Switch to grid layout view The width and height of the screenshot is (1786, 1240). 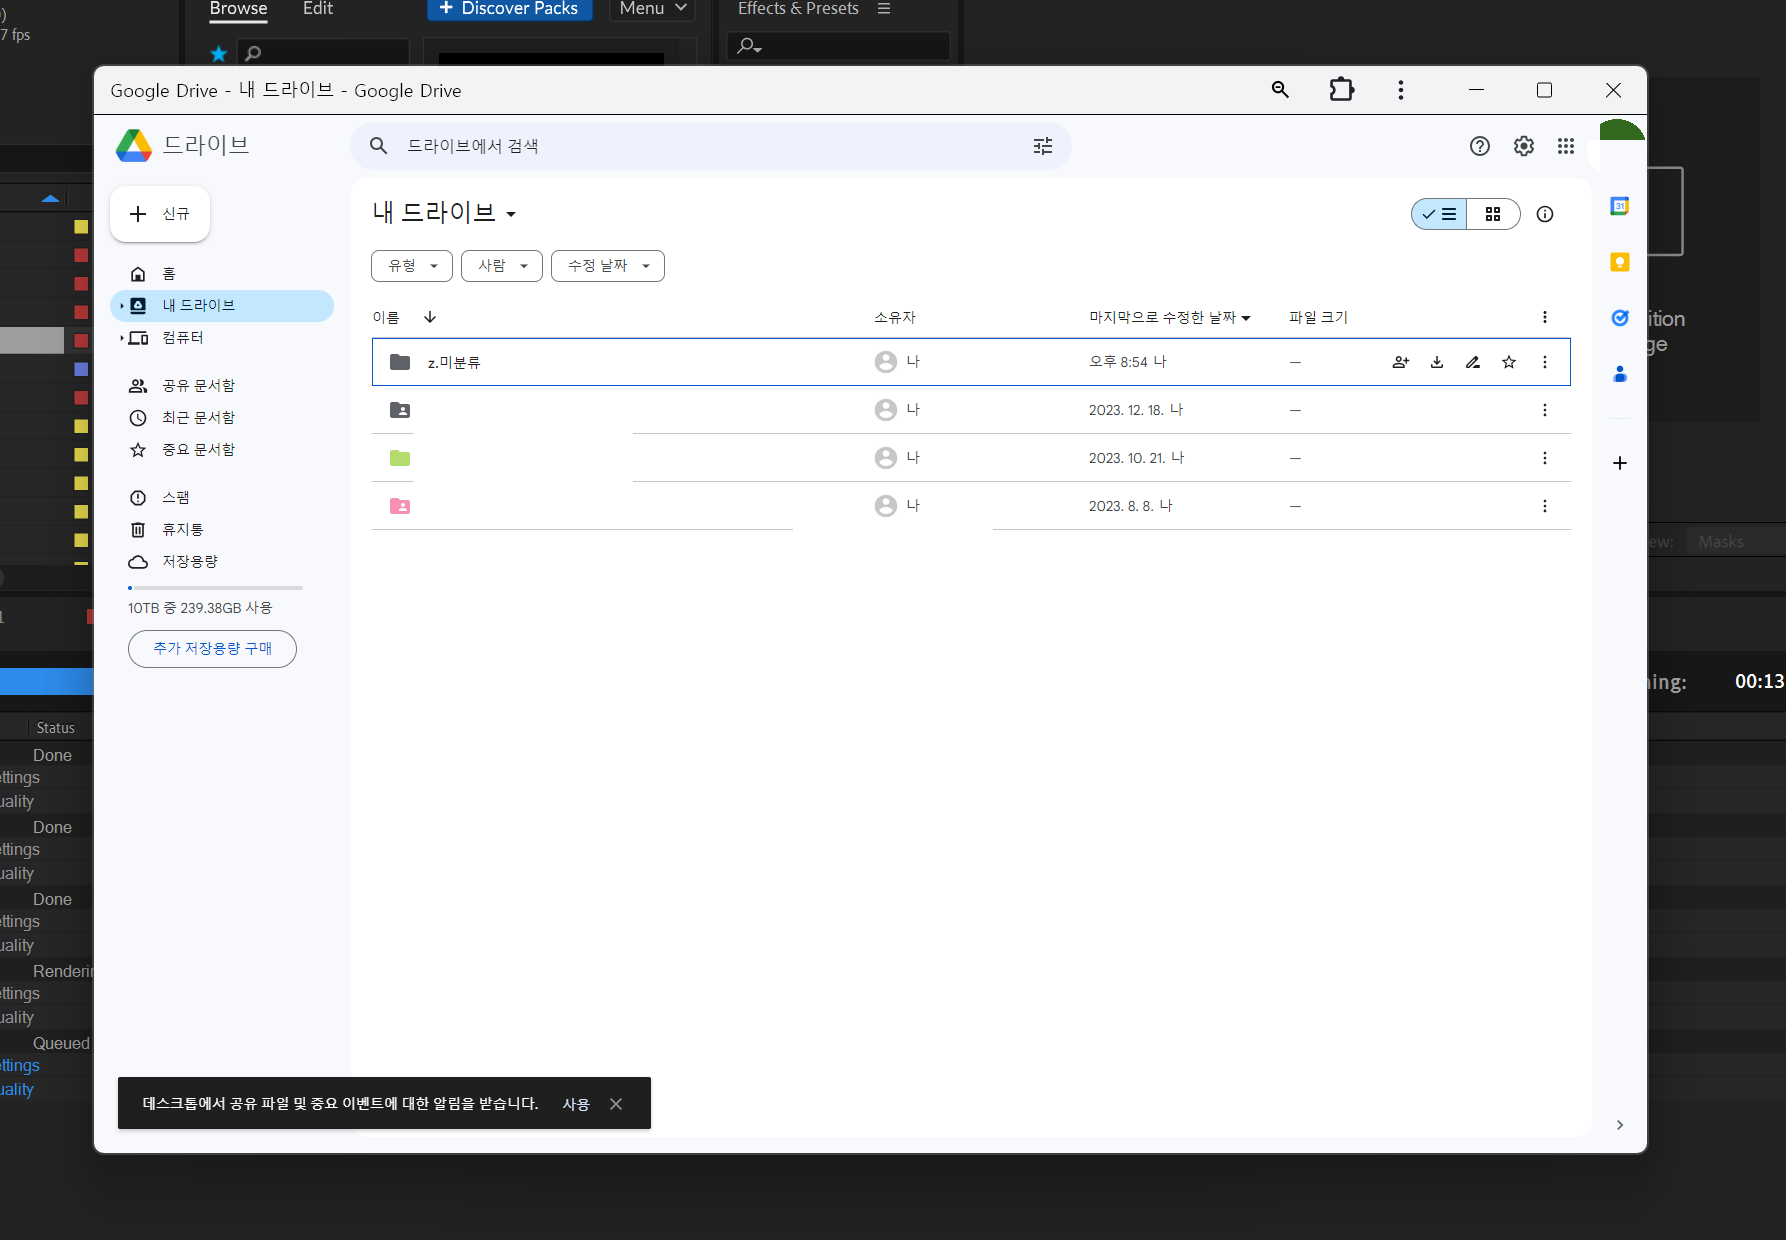(1493, 214)
